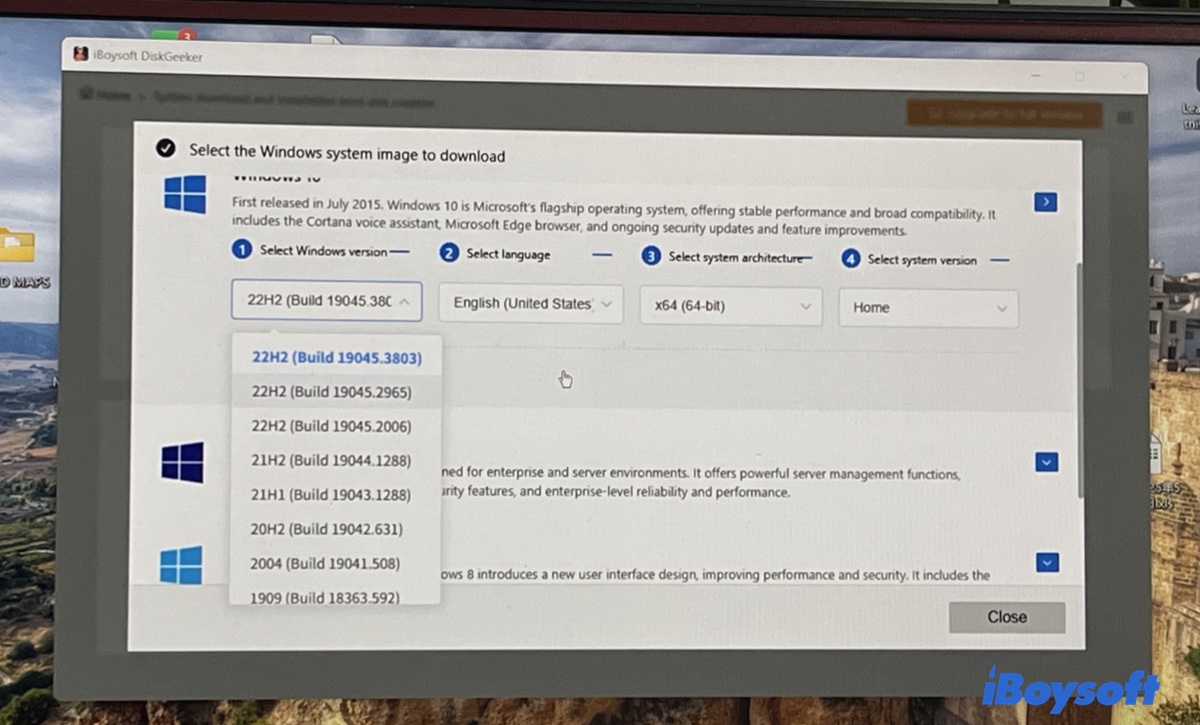Expand the Windows 8 section arrow
Image resolution: width=1200 pixels, height=725 pixels.
pyautogui.click(x=1047, y=562)
